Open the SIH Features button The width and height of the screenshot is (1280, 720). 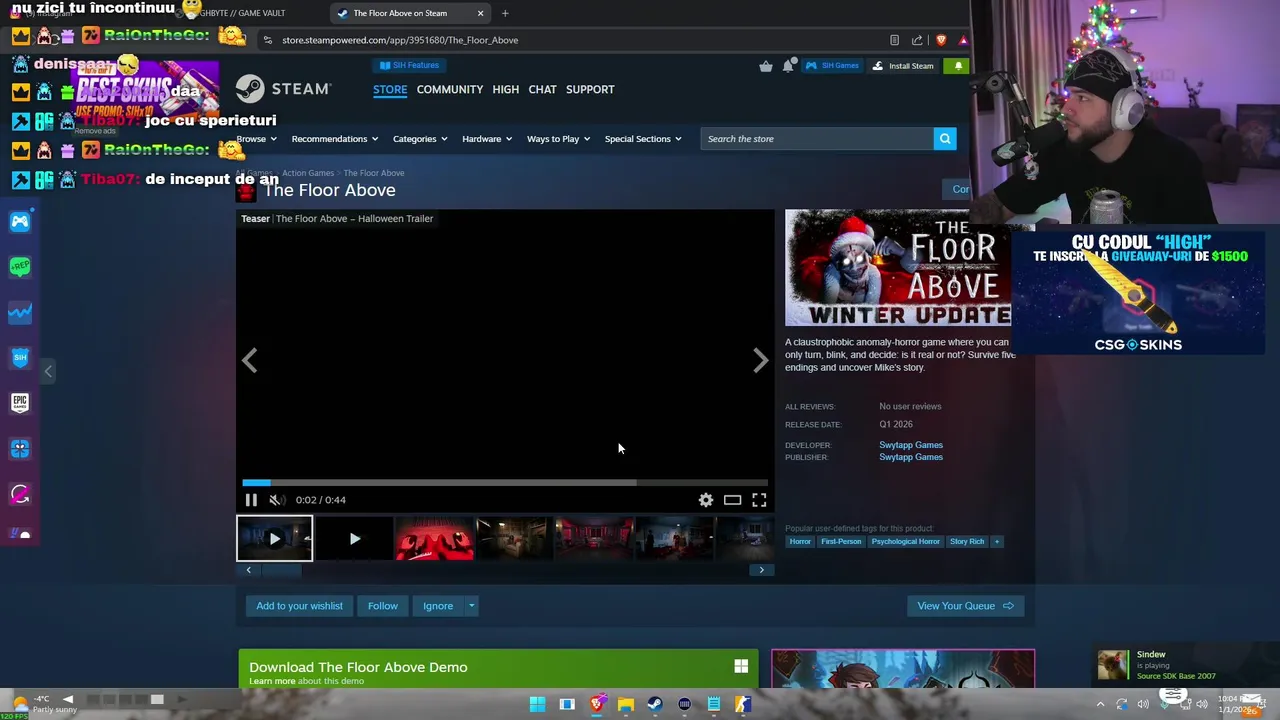click(x=410, y=65)
